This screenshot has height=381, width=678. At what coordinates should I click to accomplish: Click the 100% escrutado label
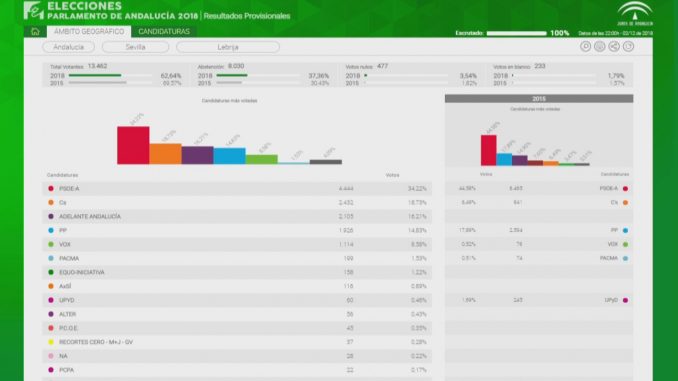point(560,33)
